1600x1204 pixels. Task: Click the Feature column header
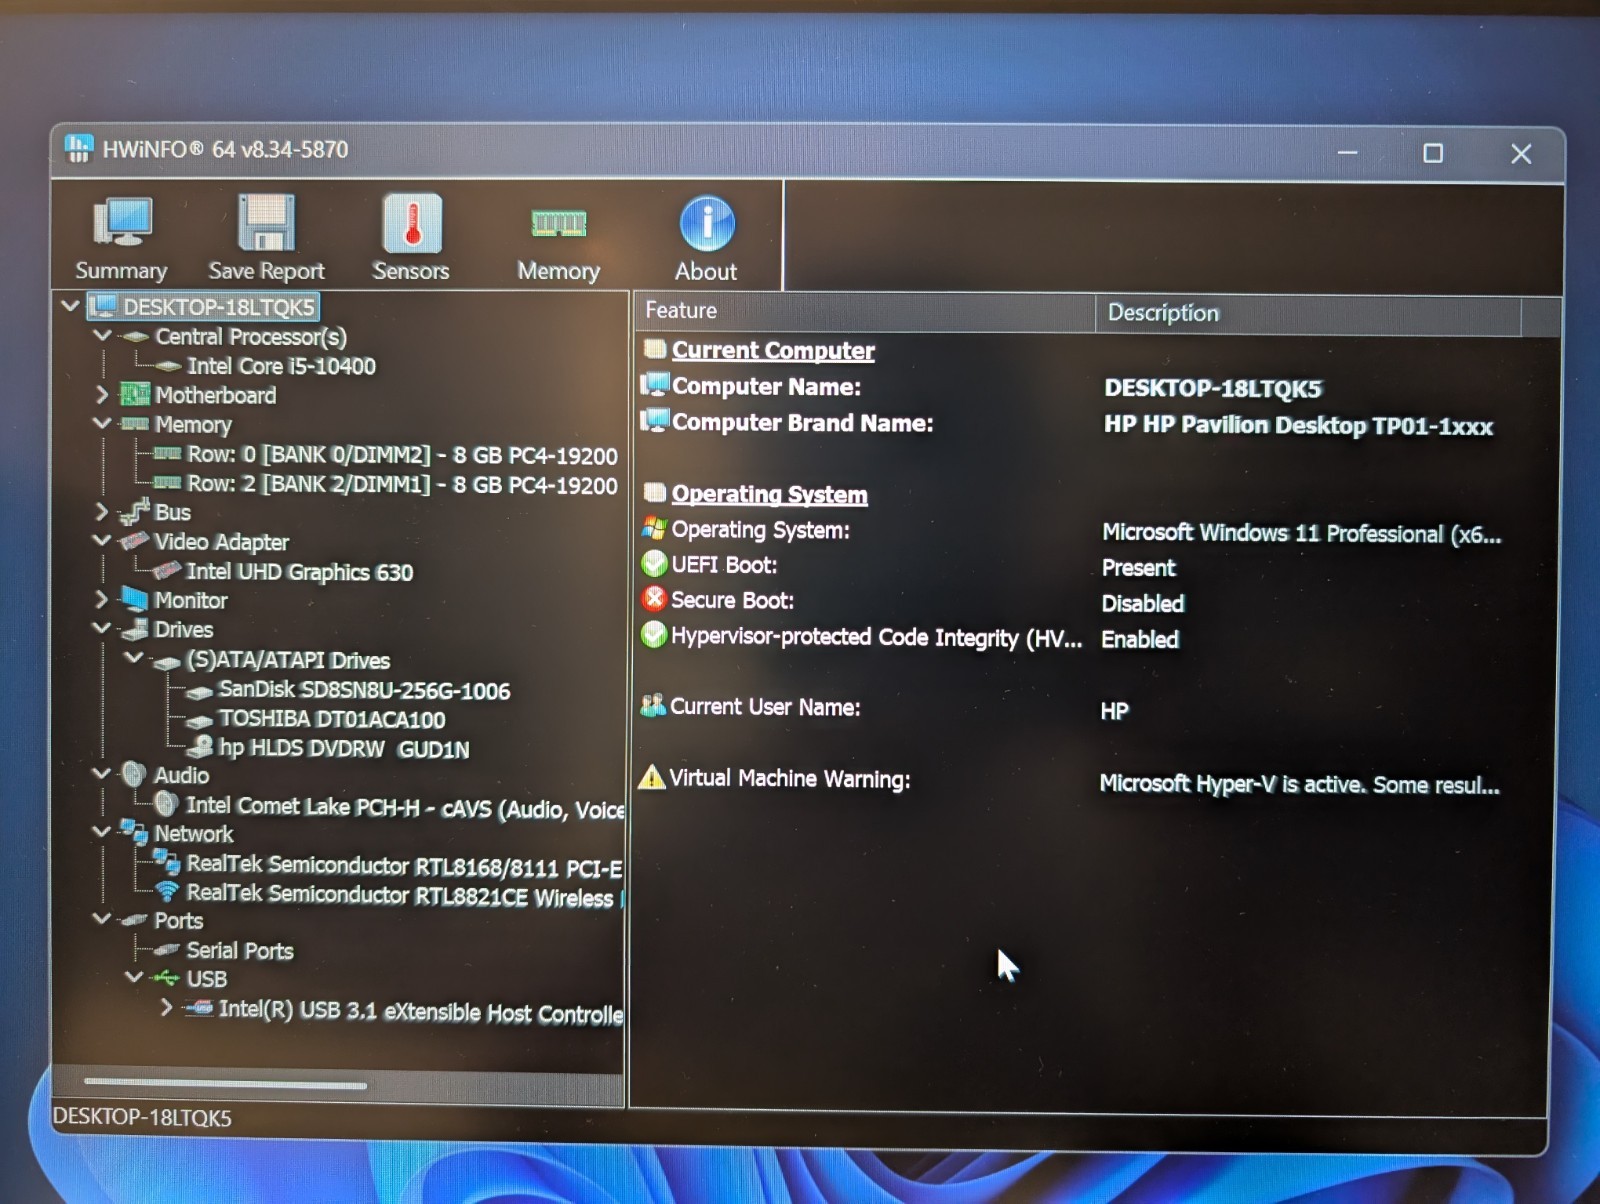click(865, 312)
